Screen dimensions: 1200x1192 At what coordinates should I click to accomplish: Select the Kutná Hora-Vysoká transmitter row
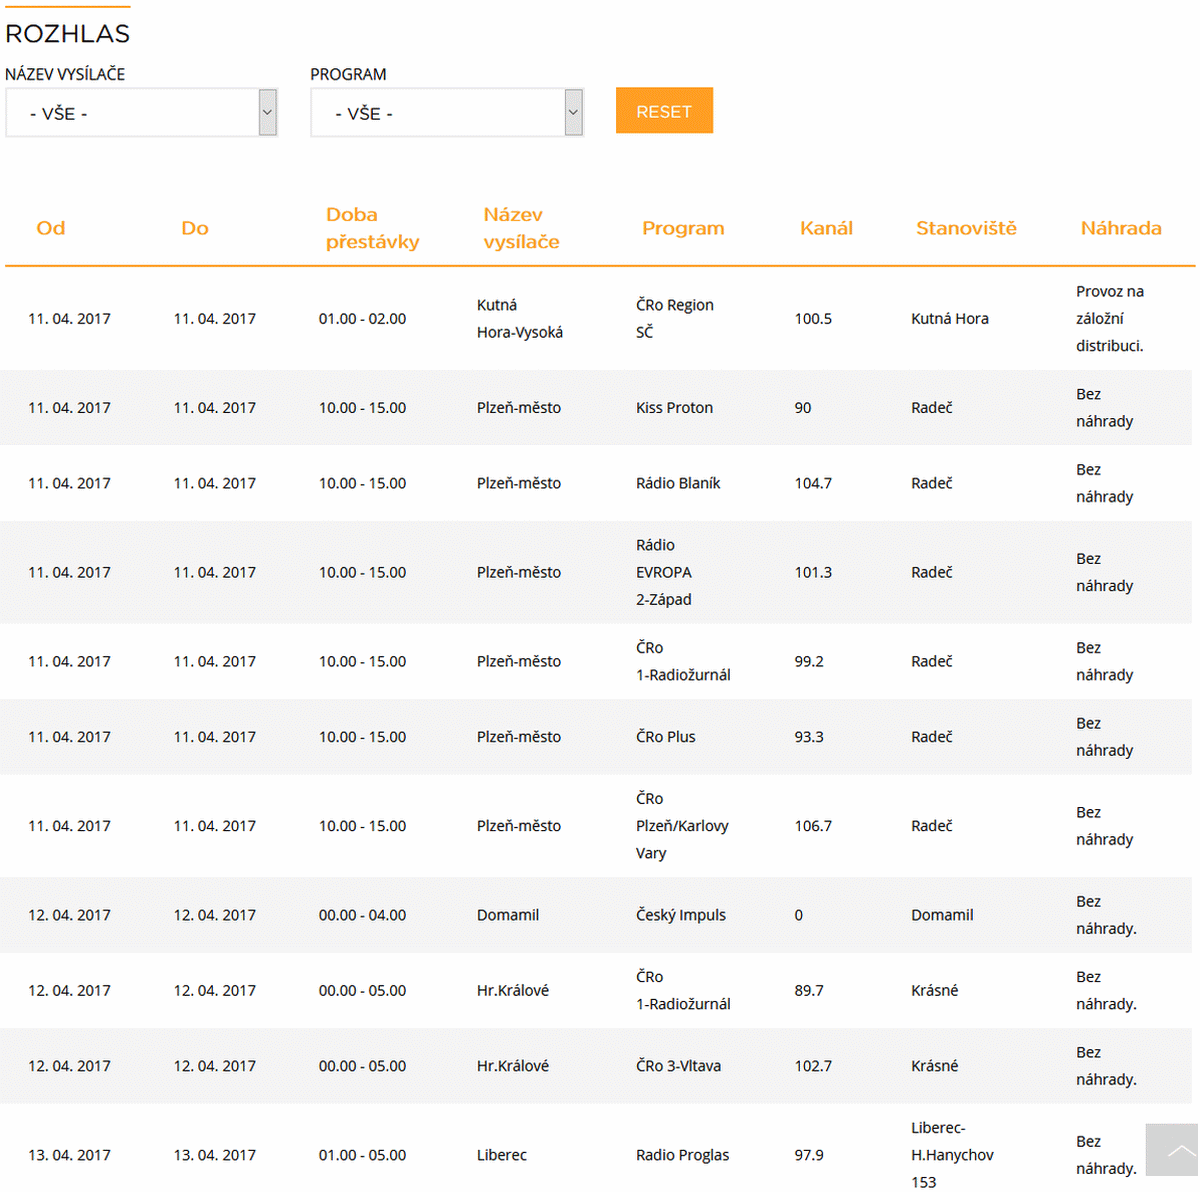pos(519,319)
